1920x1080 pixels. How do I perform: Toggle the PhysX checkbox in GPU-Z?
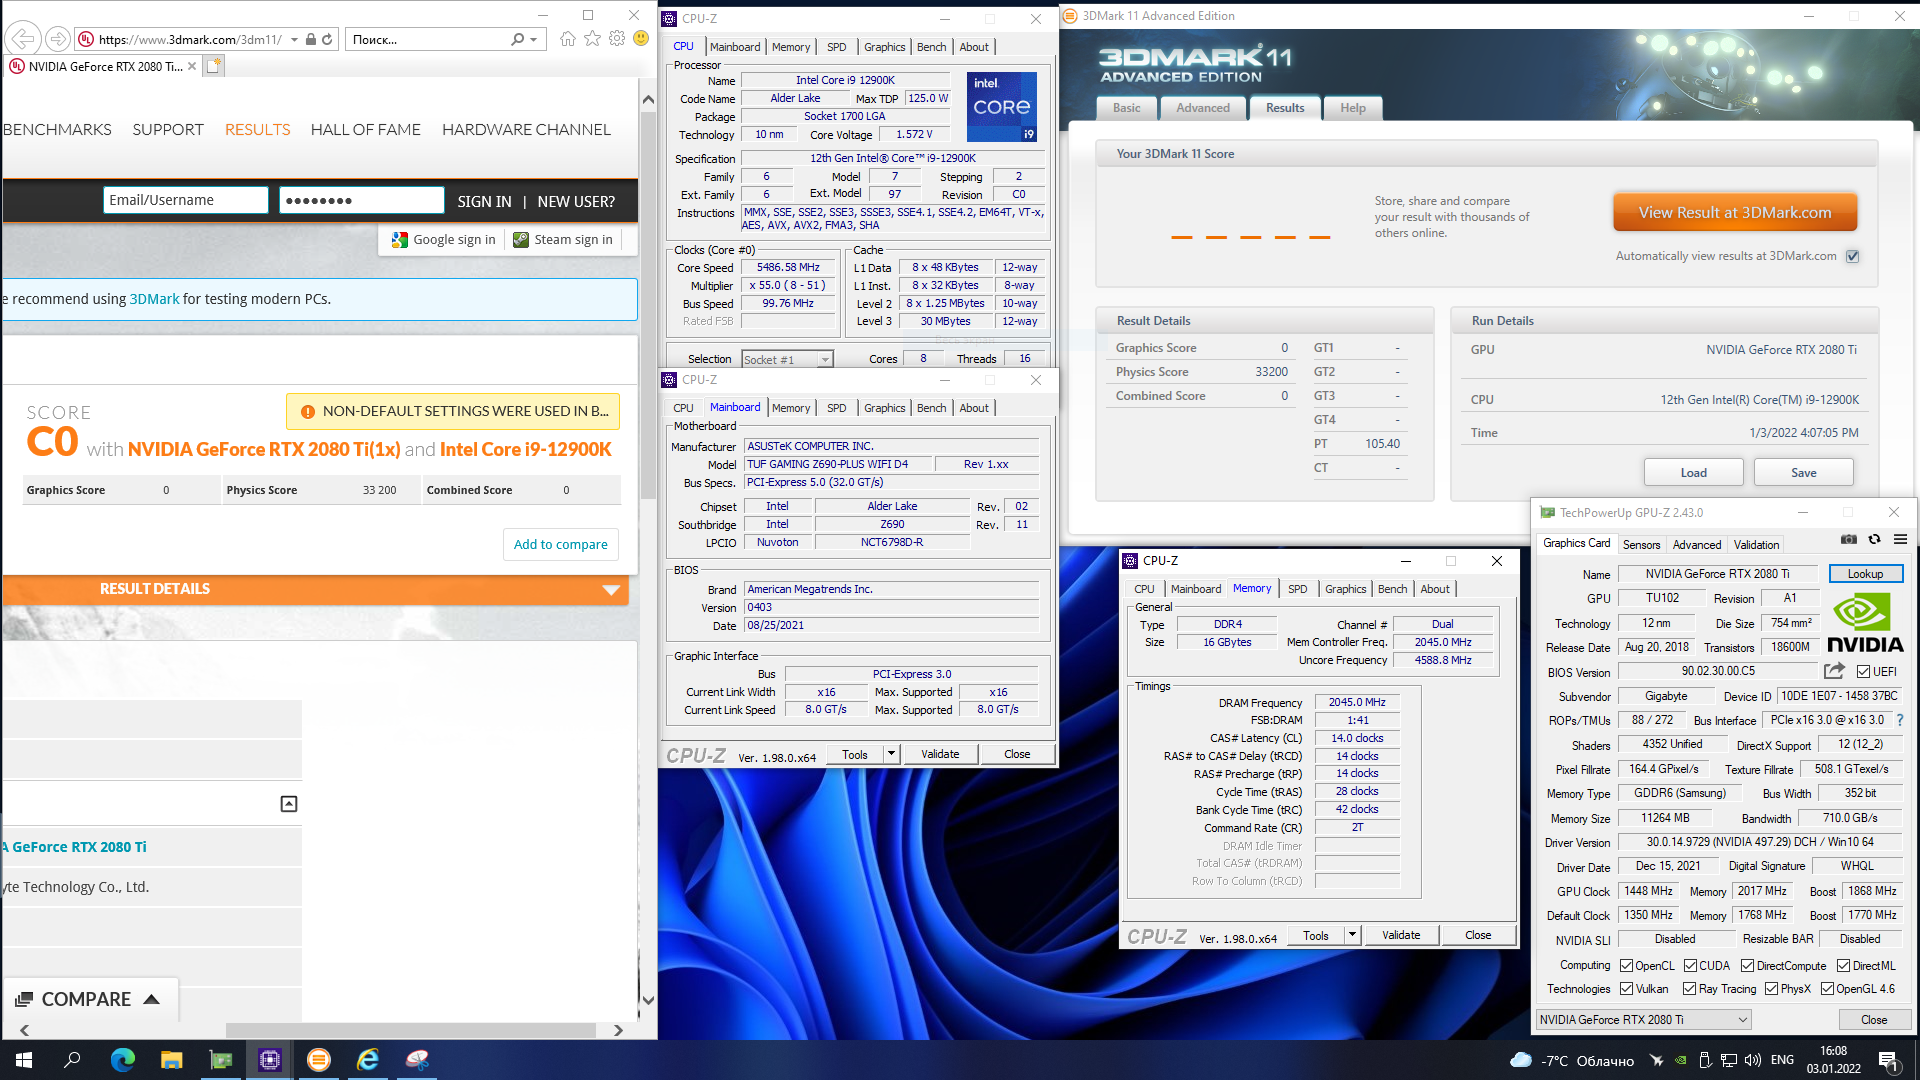pyautogui.click(x=1772, y=989)
